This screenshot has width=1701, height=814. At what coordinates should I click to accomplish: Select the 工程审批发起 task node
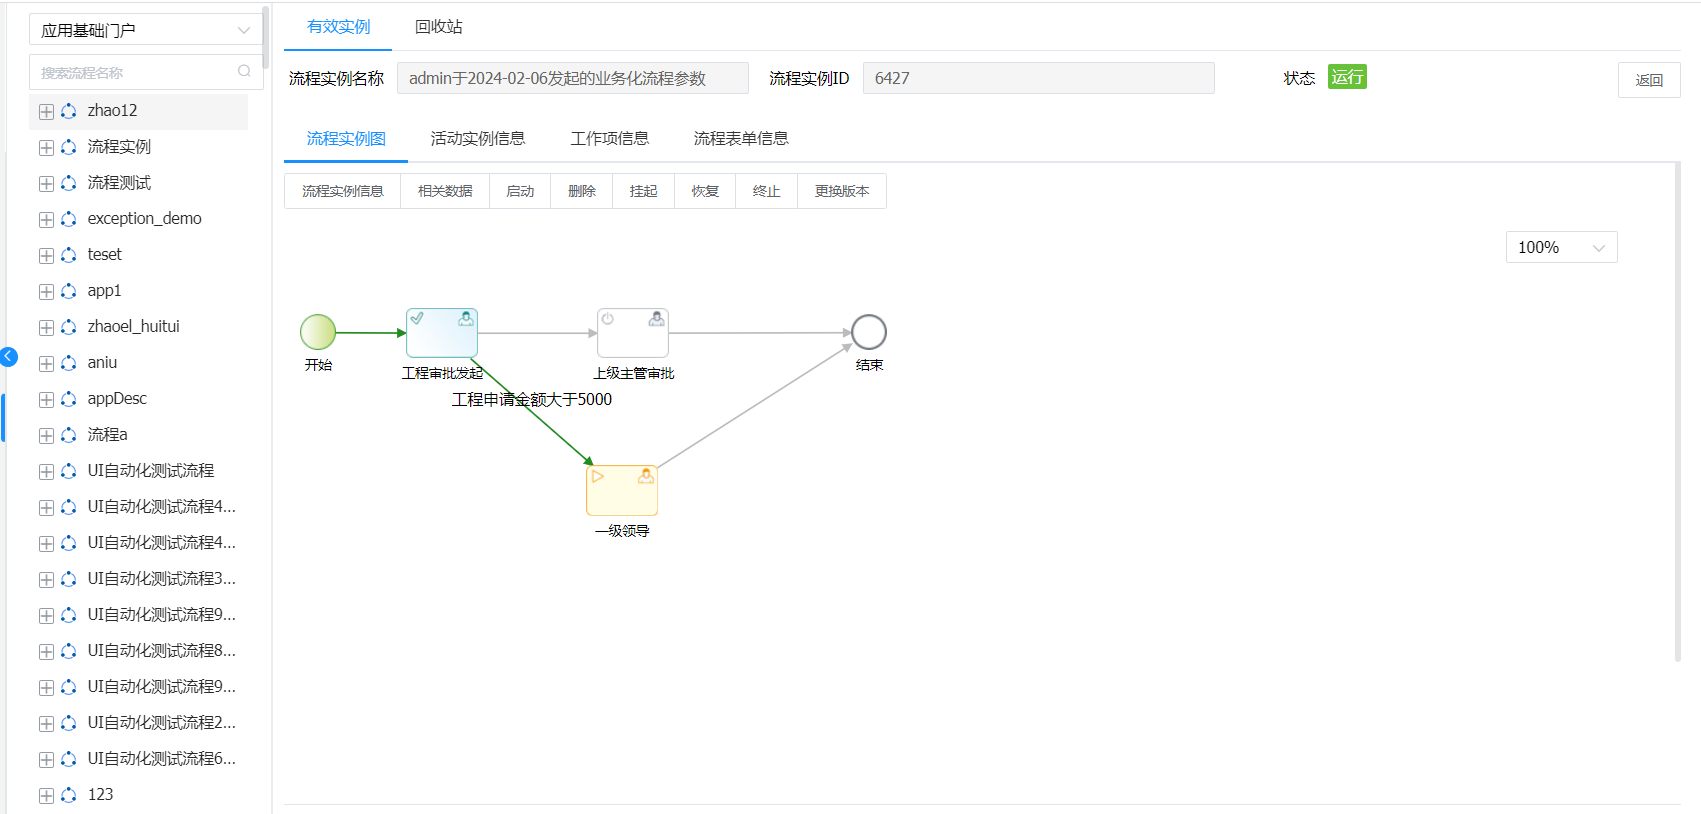[x=442, y=333]
